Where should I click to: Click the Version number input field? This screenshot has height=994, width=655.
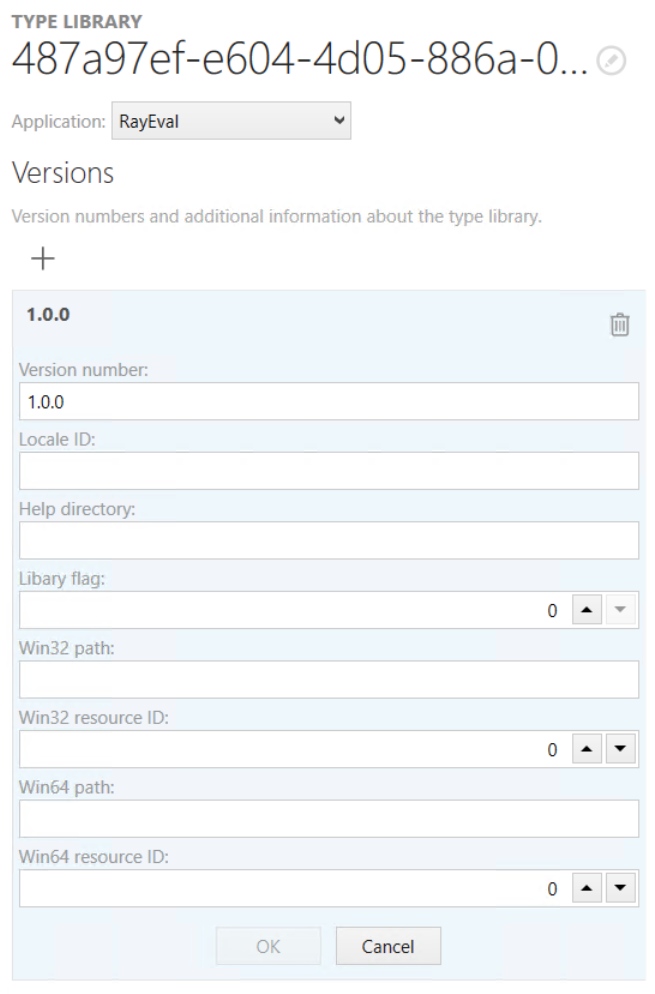point(328,402)
